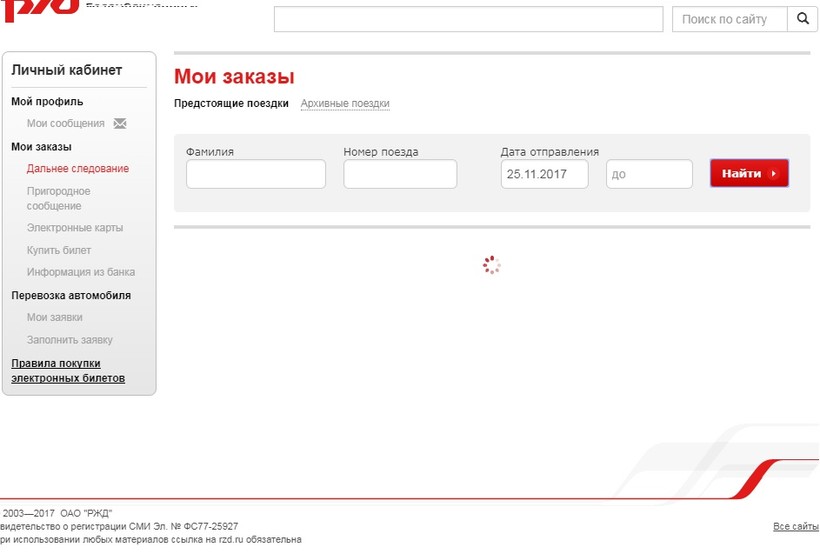Switch to Архивные поездки tab

[345, 104]
